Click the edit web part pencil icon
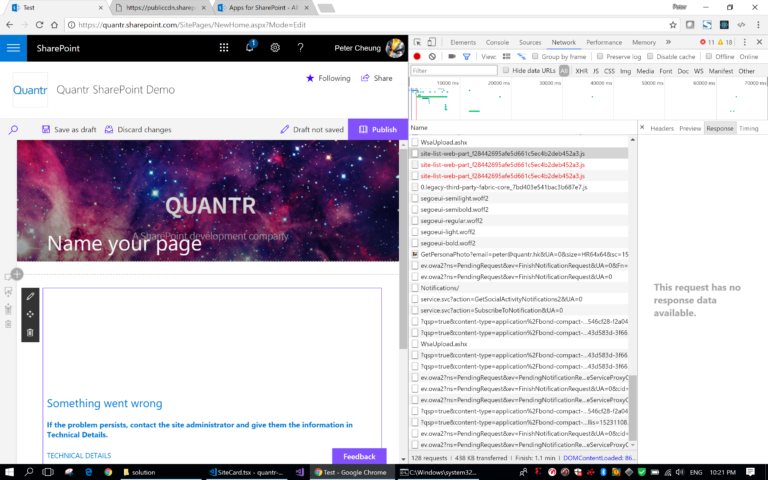The height and width of the screenshot is (480, 768). point(30,296)
